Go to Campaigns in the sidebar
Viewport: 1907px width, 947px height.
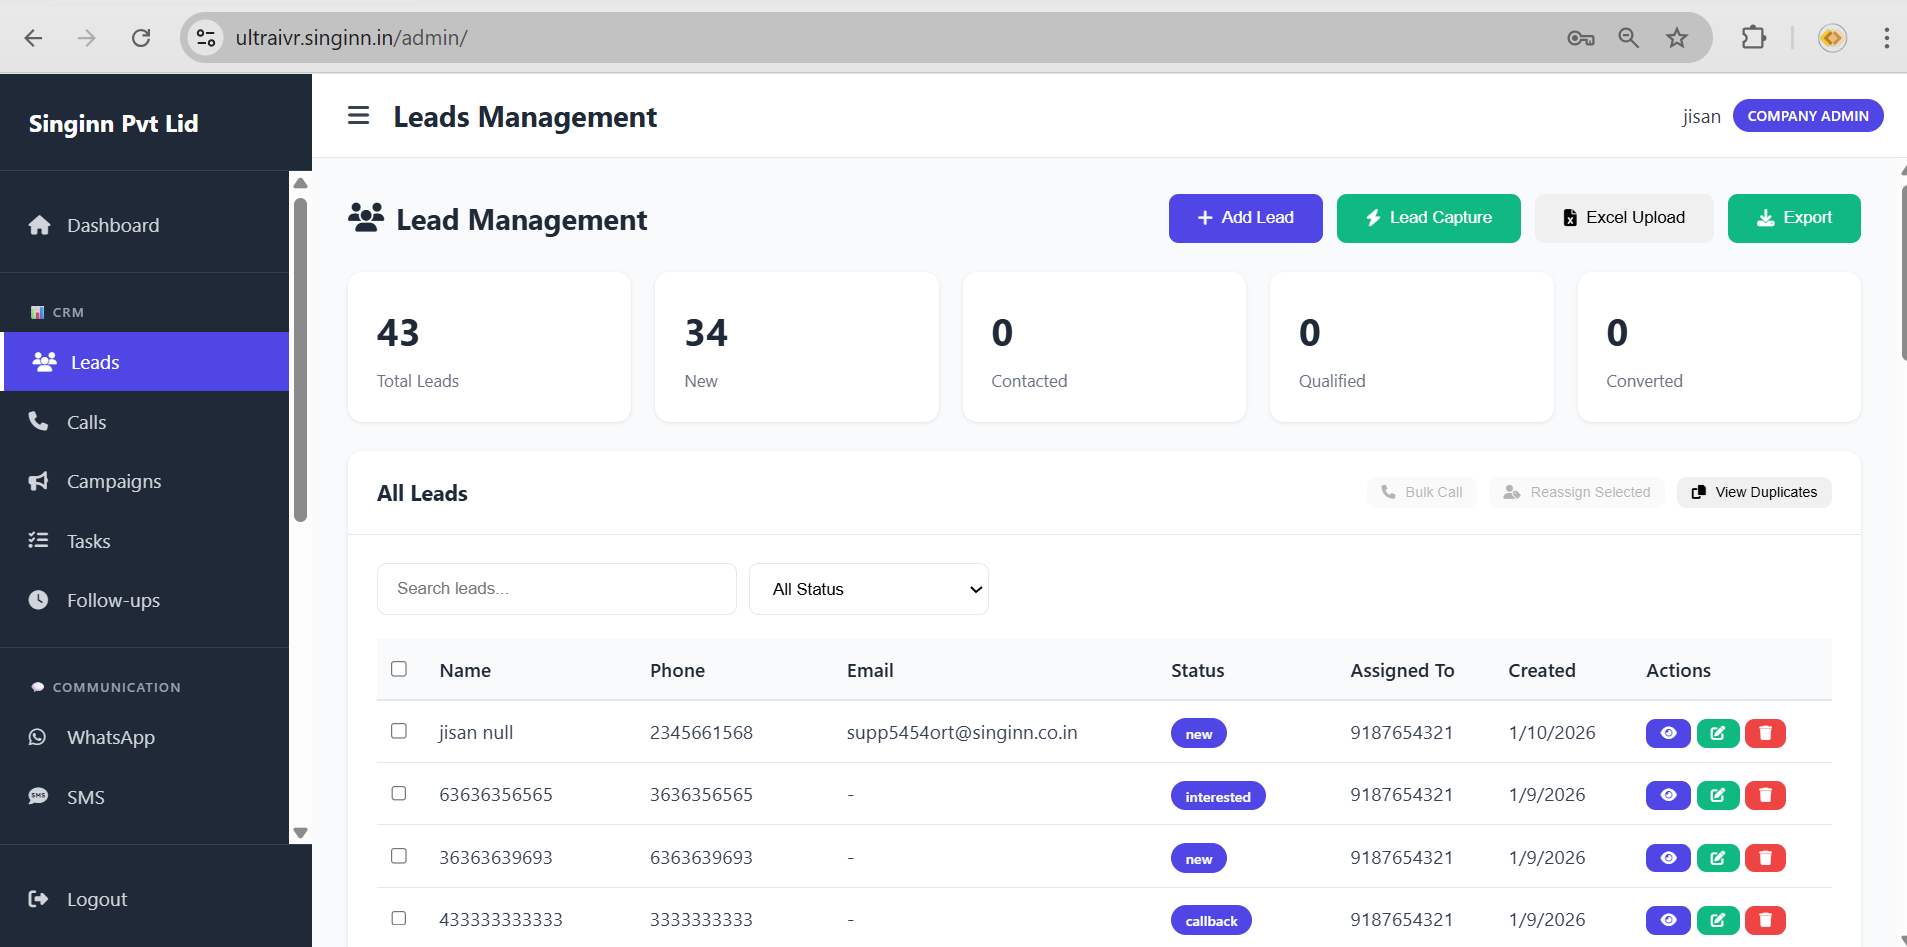point(114,482)
